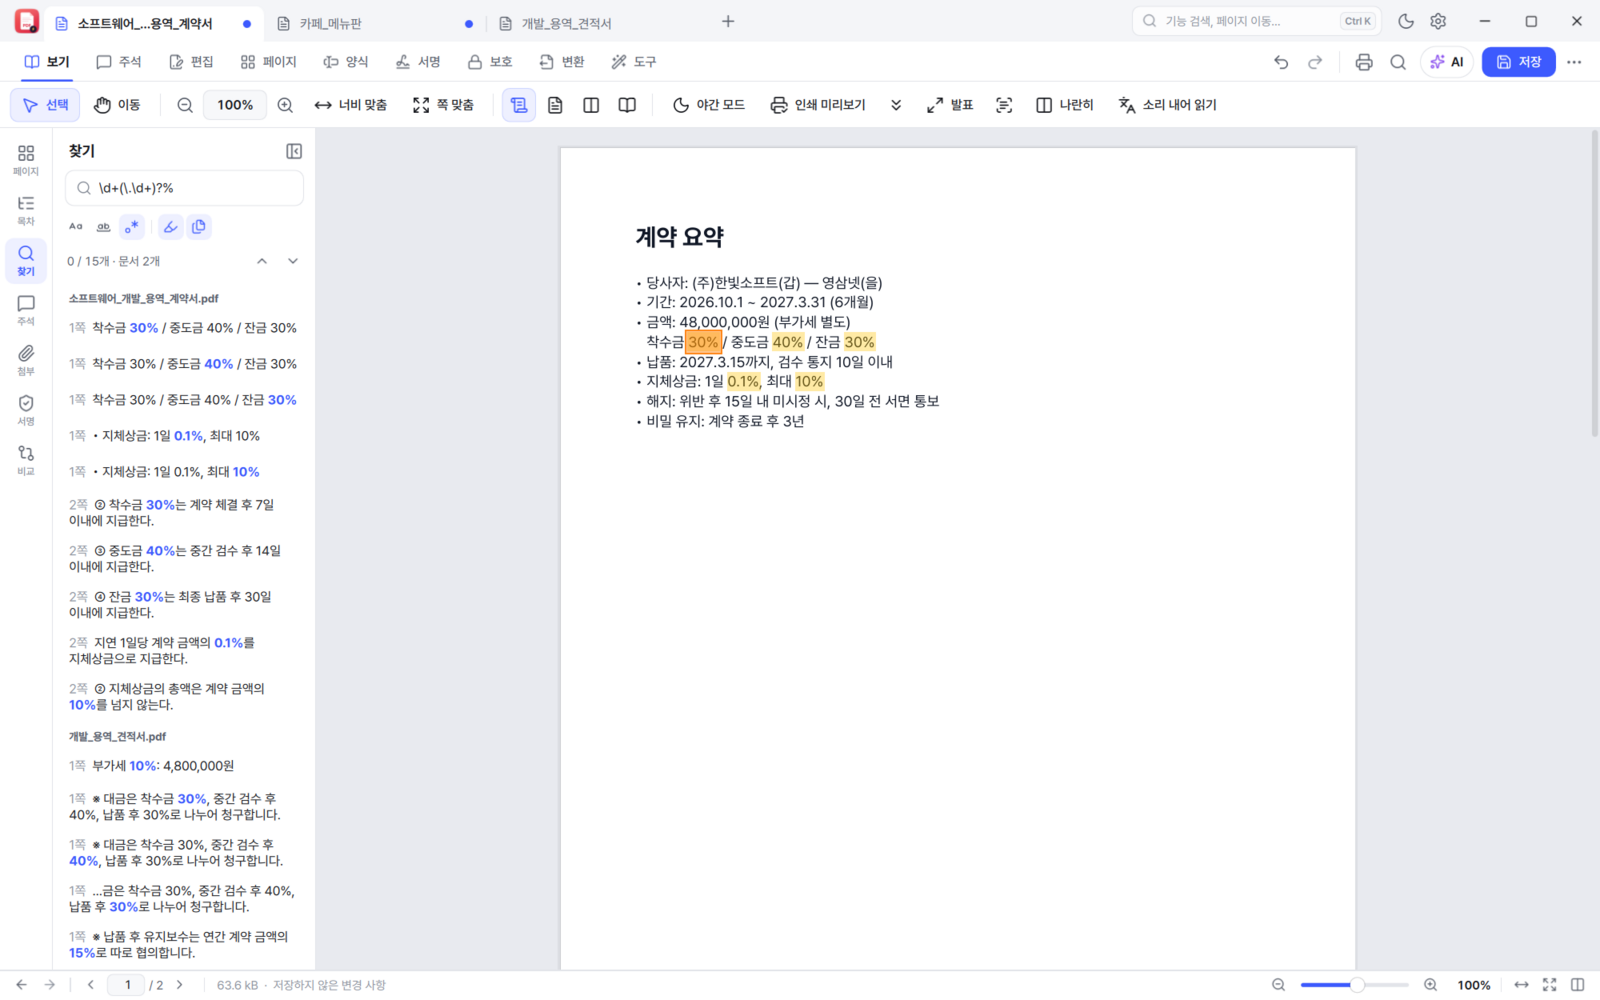Click the regex search input field
Image resolution: width=1600 pixels, height=1000 pixels.
tap(185, 188)
